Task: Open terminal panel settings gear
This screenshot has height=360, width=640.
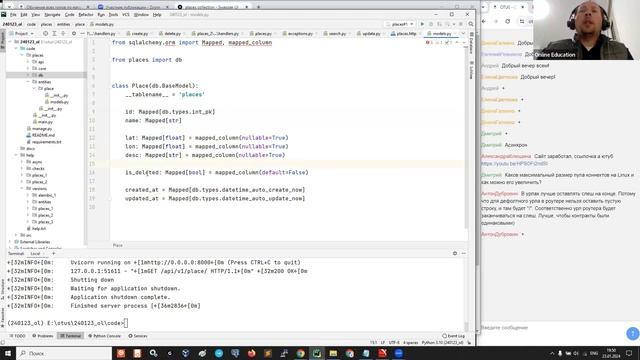Action: (455, 253)
